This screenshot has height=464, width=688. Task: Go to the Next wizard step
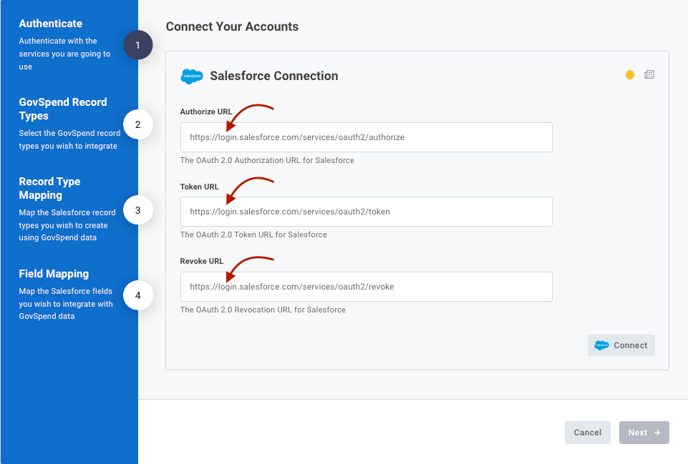pyautogui.click(x=644, y=432)
